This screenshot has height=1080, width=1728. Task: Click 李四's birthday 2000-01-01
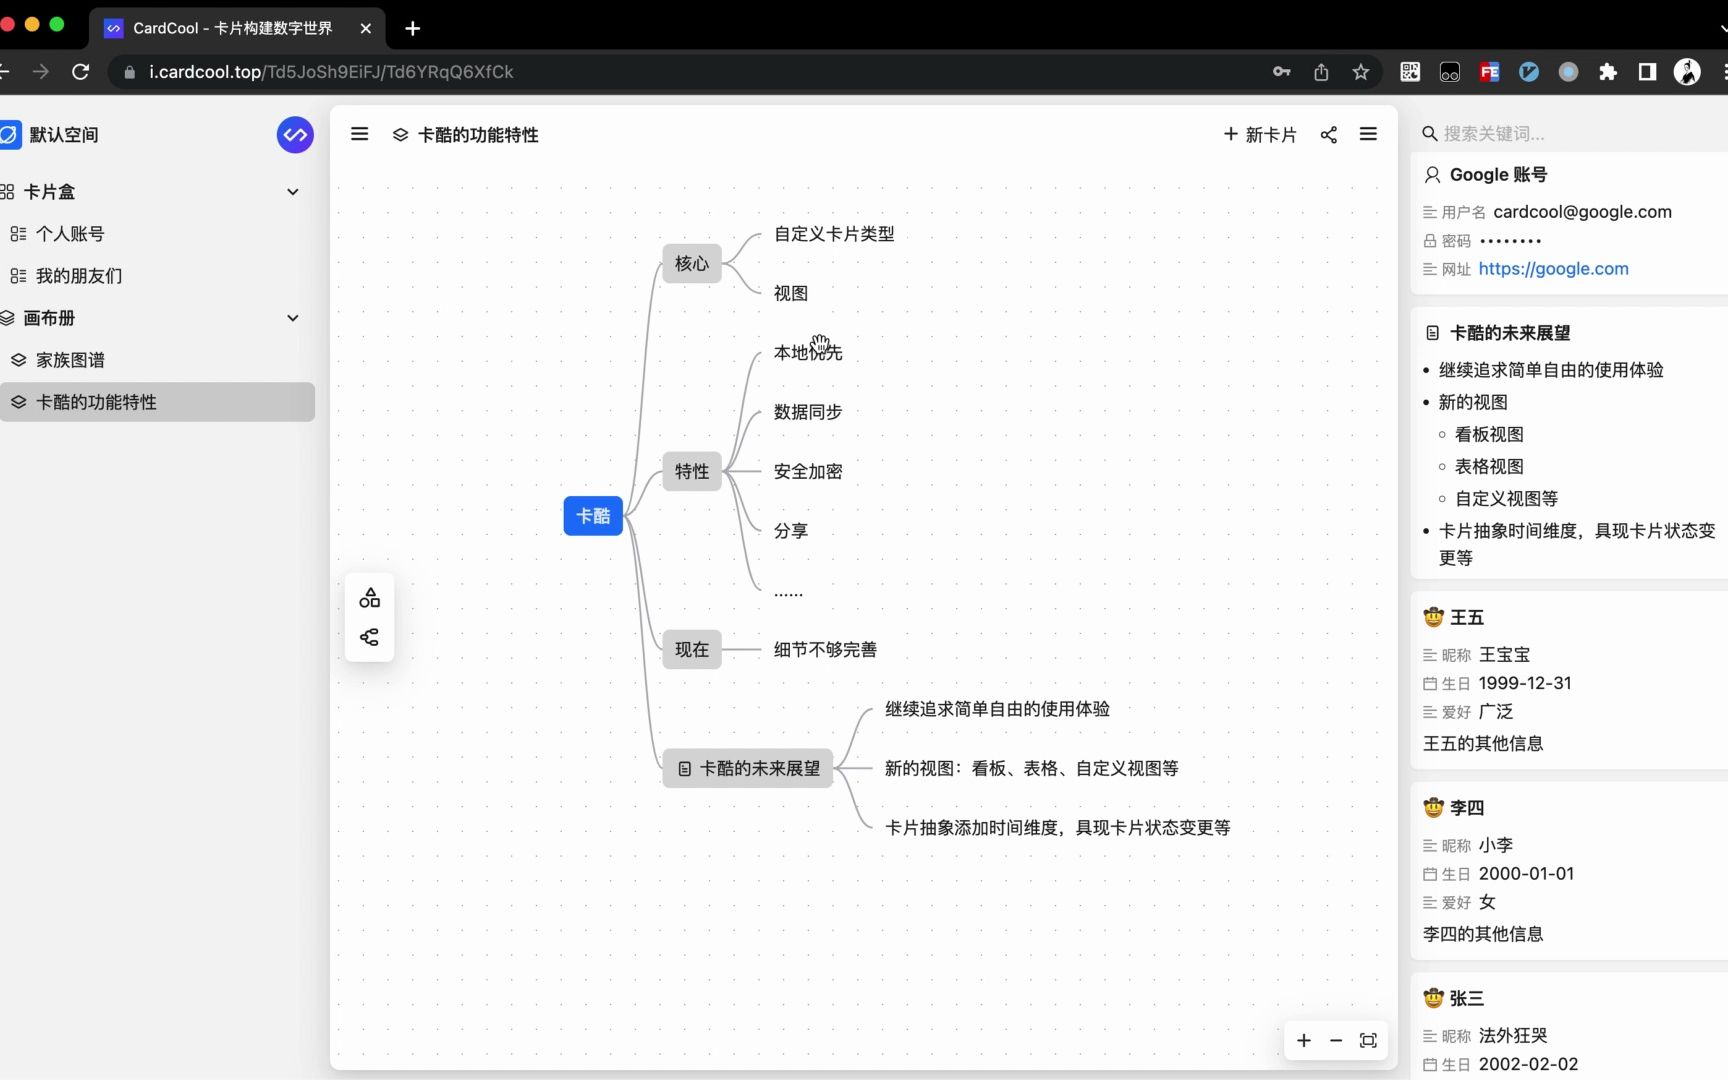pos(1526,874)
